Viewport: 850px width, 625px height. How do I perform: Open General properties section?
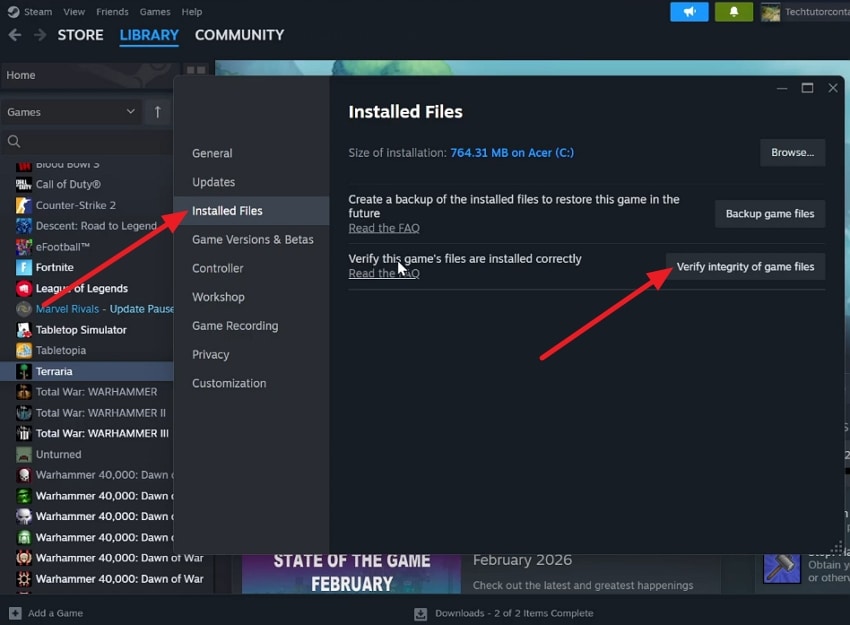[251, 153]
